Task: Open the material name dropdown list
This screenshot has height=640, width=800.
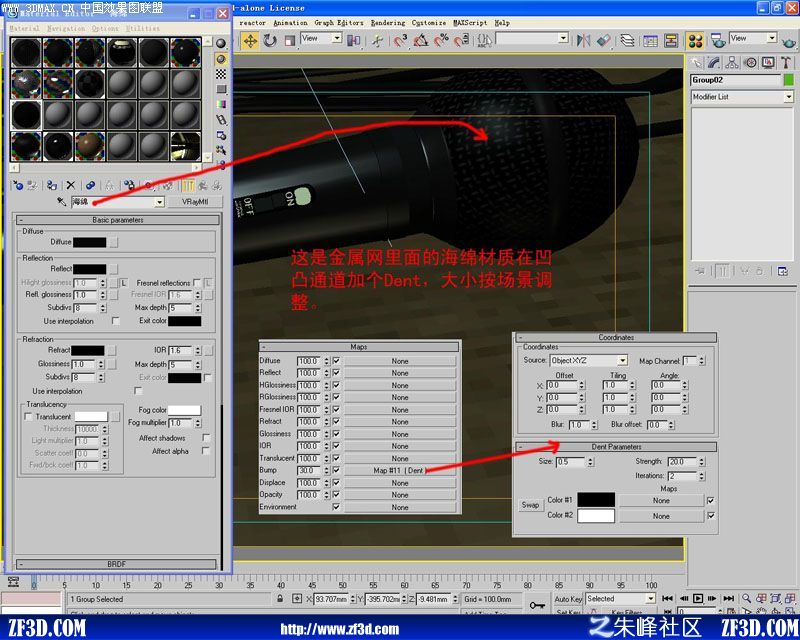Action: click(159, 202)
